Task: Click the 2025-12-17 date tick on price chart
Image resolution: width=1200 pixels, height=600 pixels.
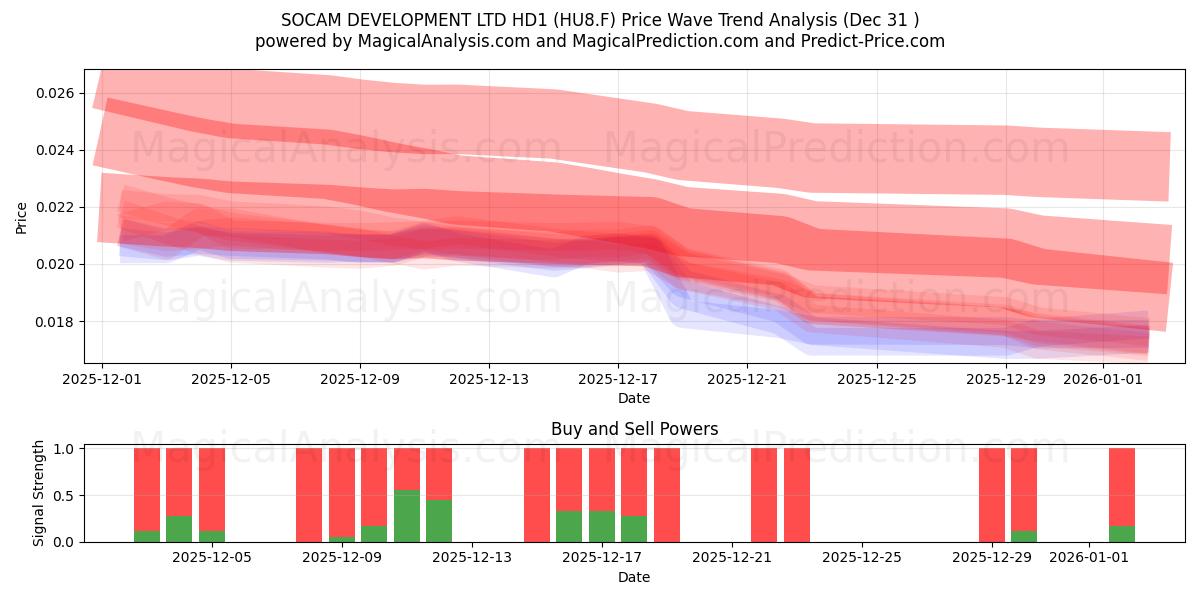Action: (618, 379)
